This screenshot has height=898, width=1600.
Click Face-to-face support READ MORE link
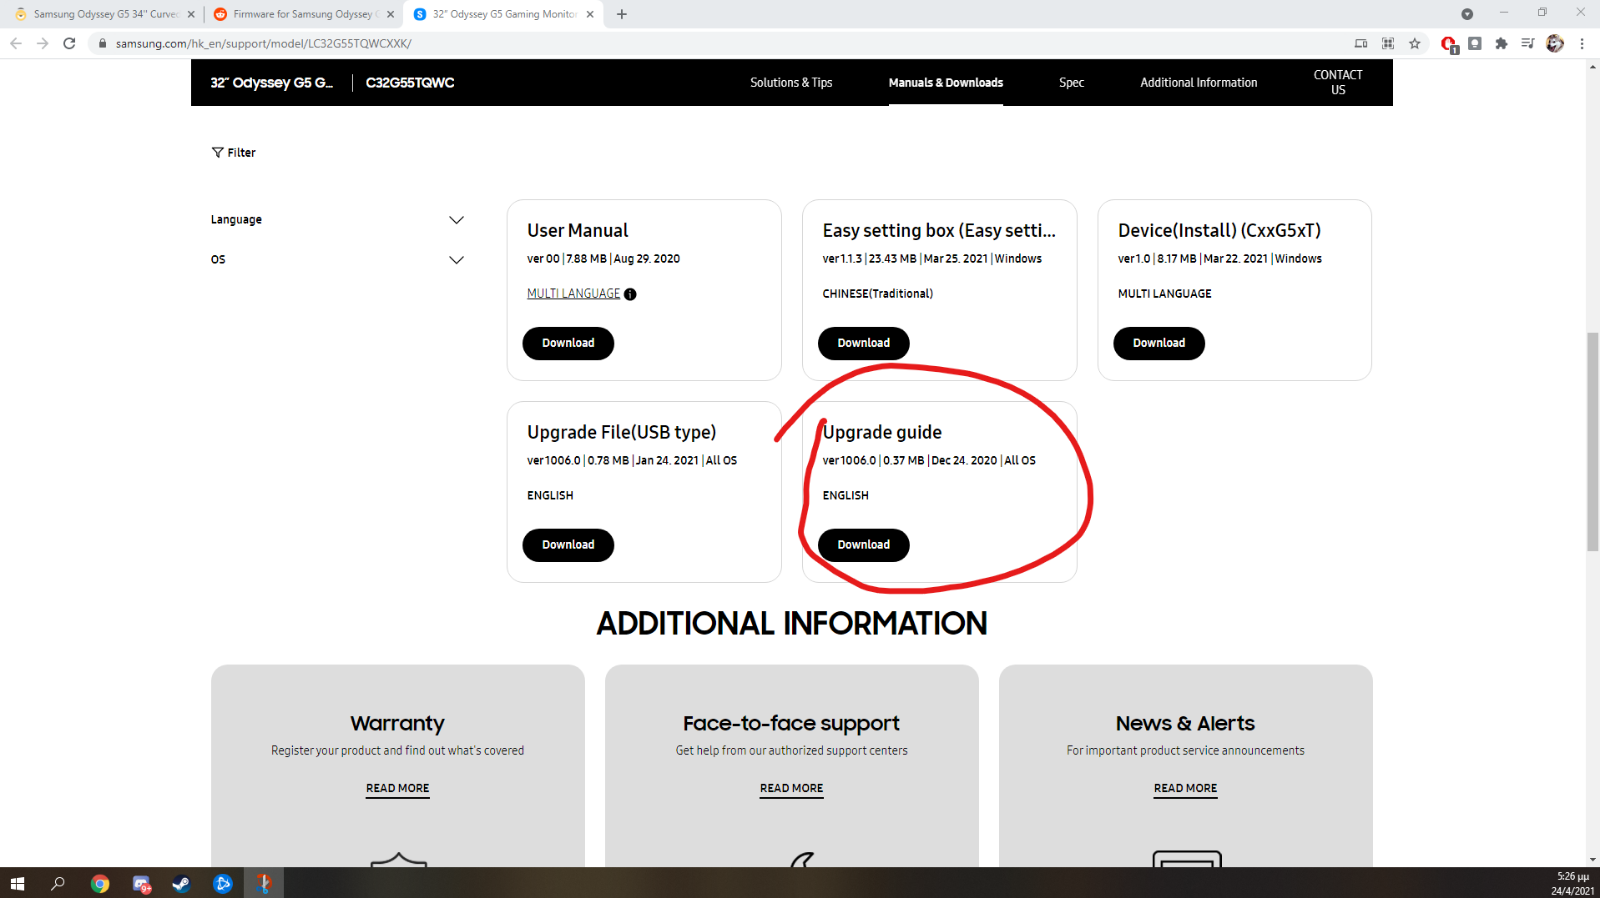791,788
